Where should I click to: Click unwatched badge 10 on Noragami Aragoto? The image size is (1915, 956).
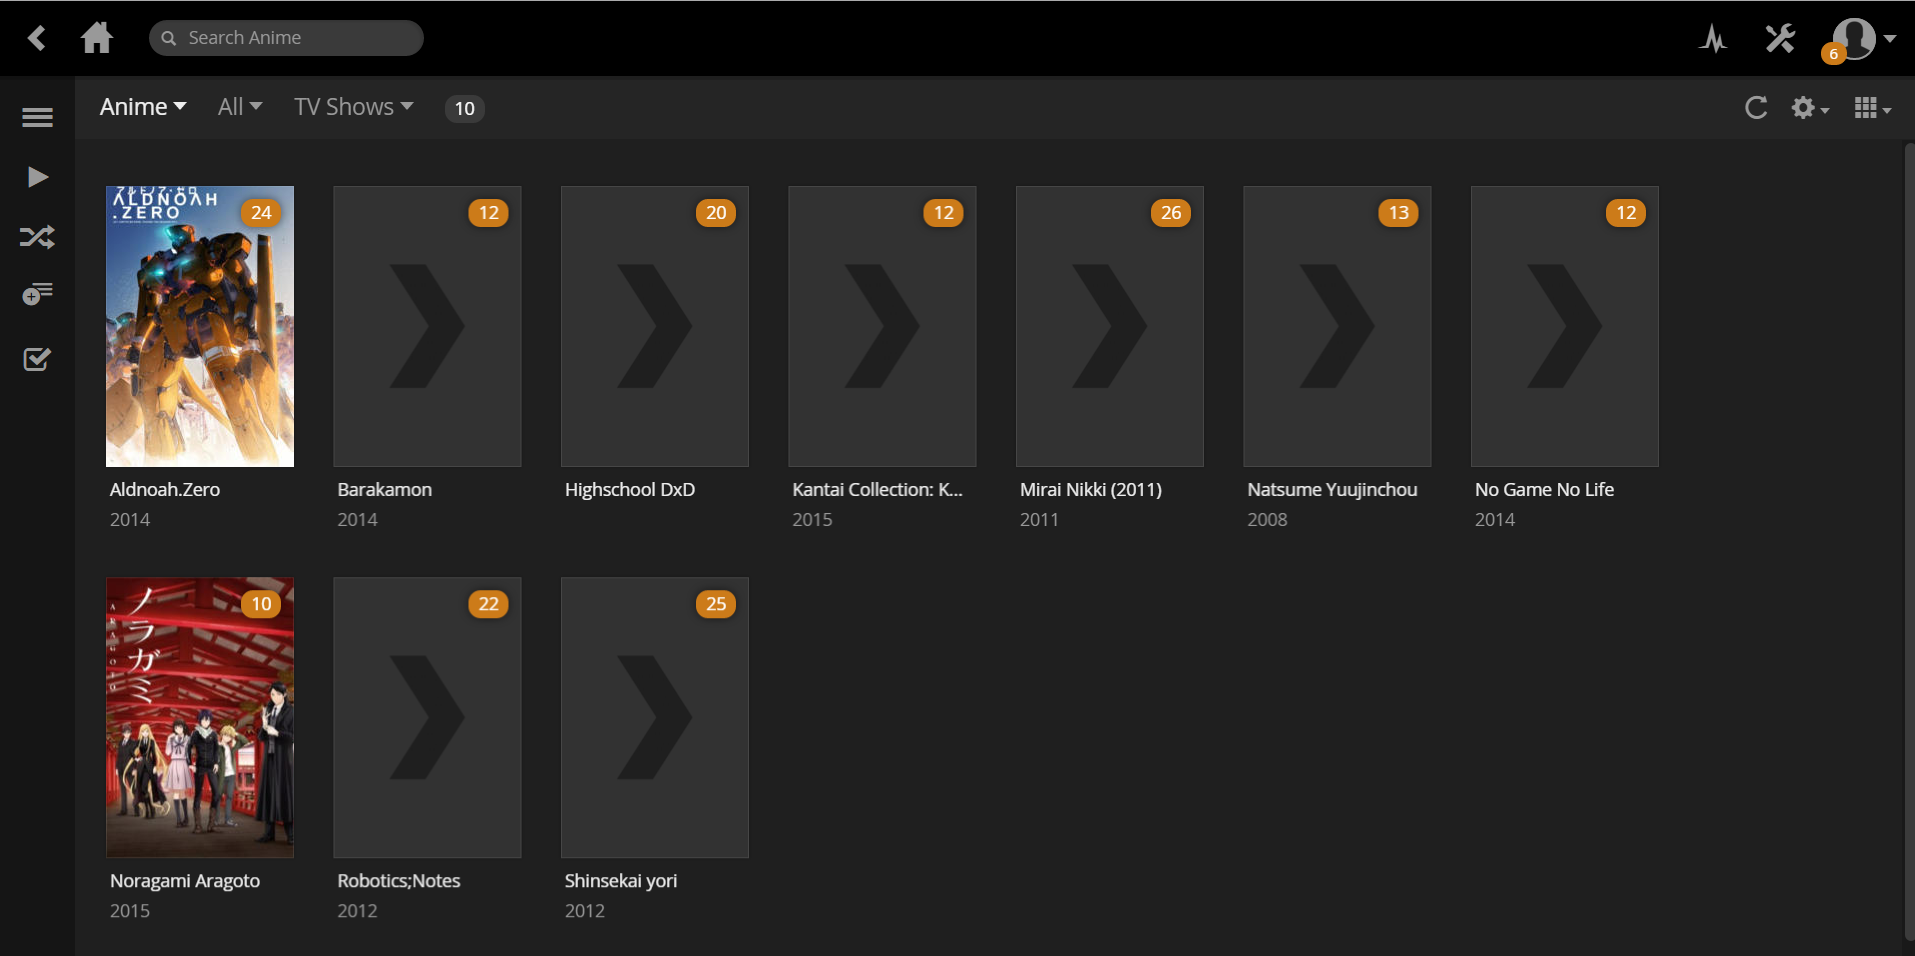pos(261,604)
